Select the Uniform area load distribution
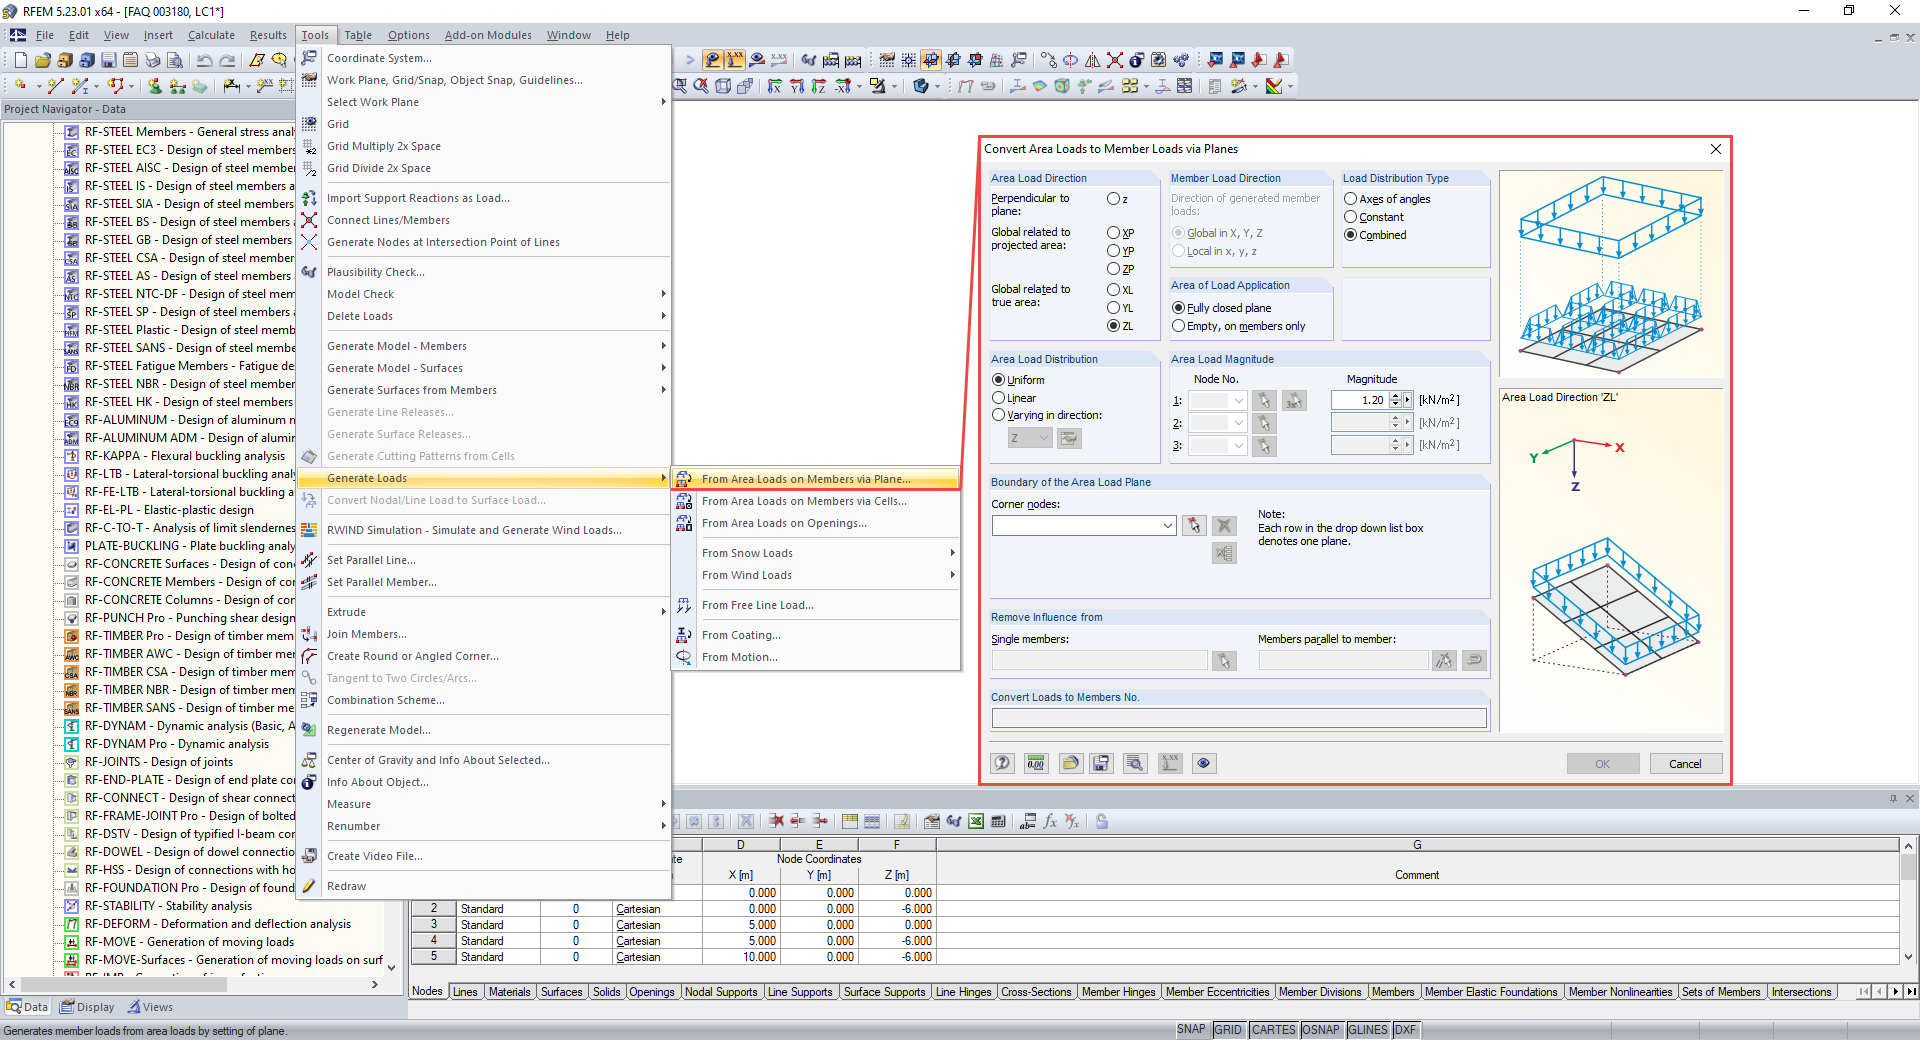Viewport: 1920px width, 1040px height. coord(998,379)
